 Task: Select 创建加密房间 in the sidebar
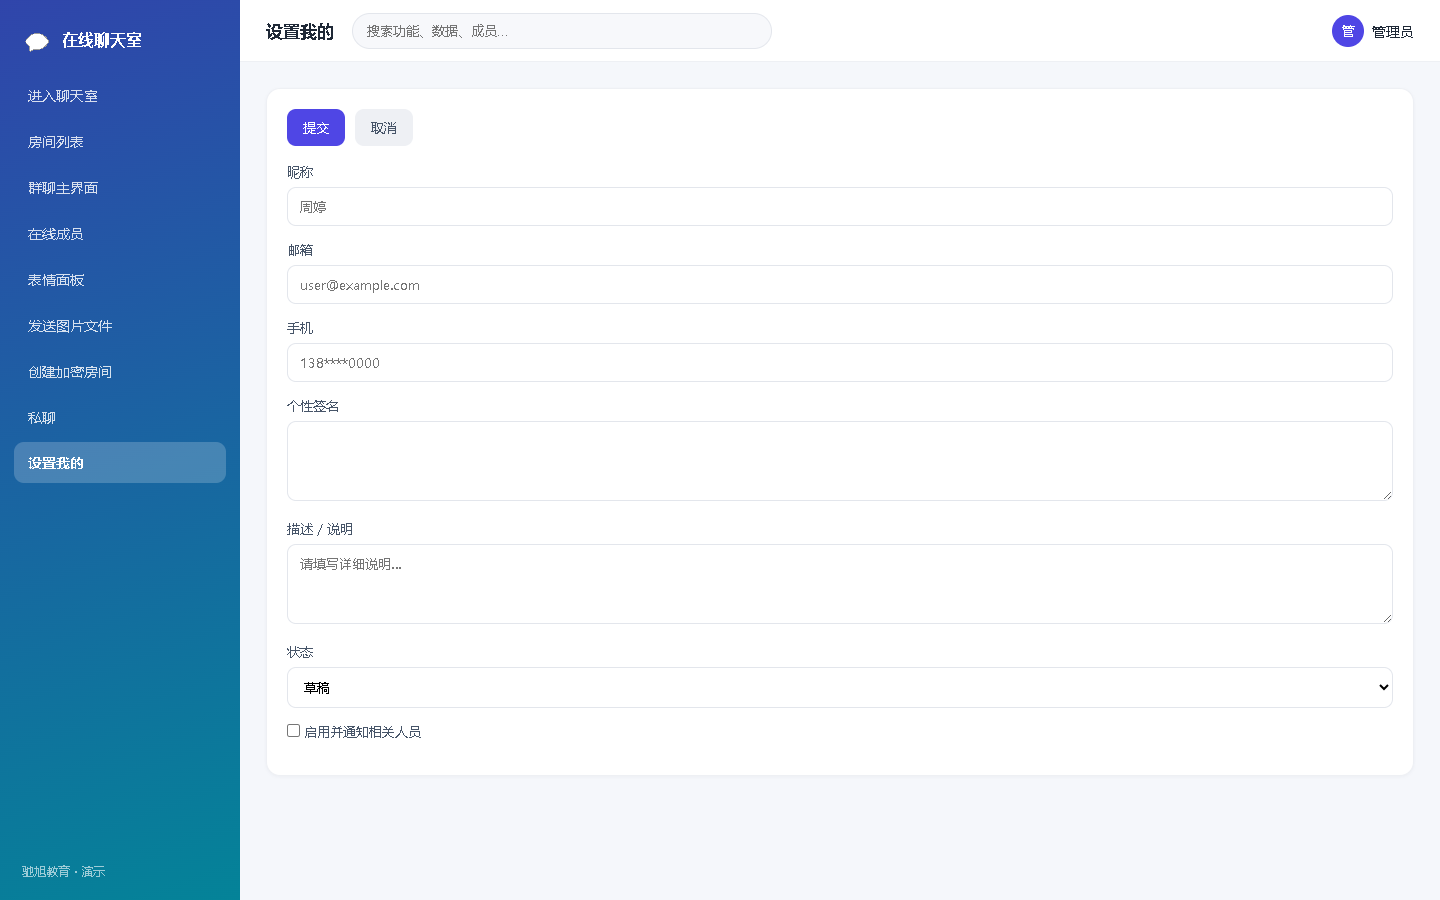pyautogui.click(x=120, y=372)
